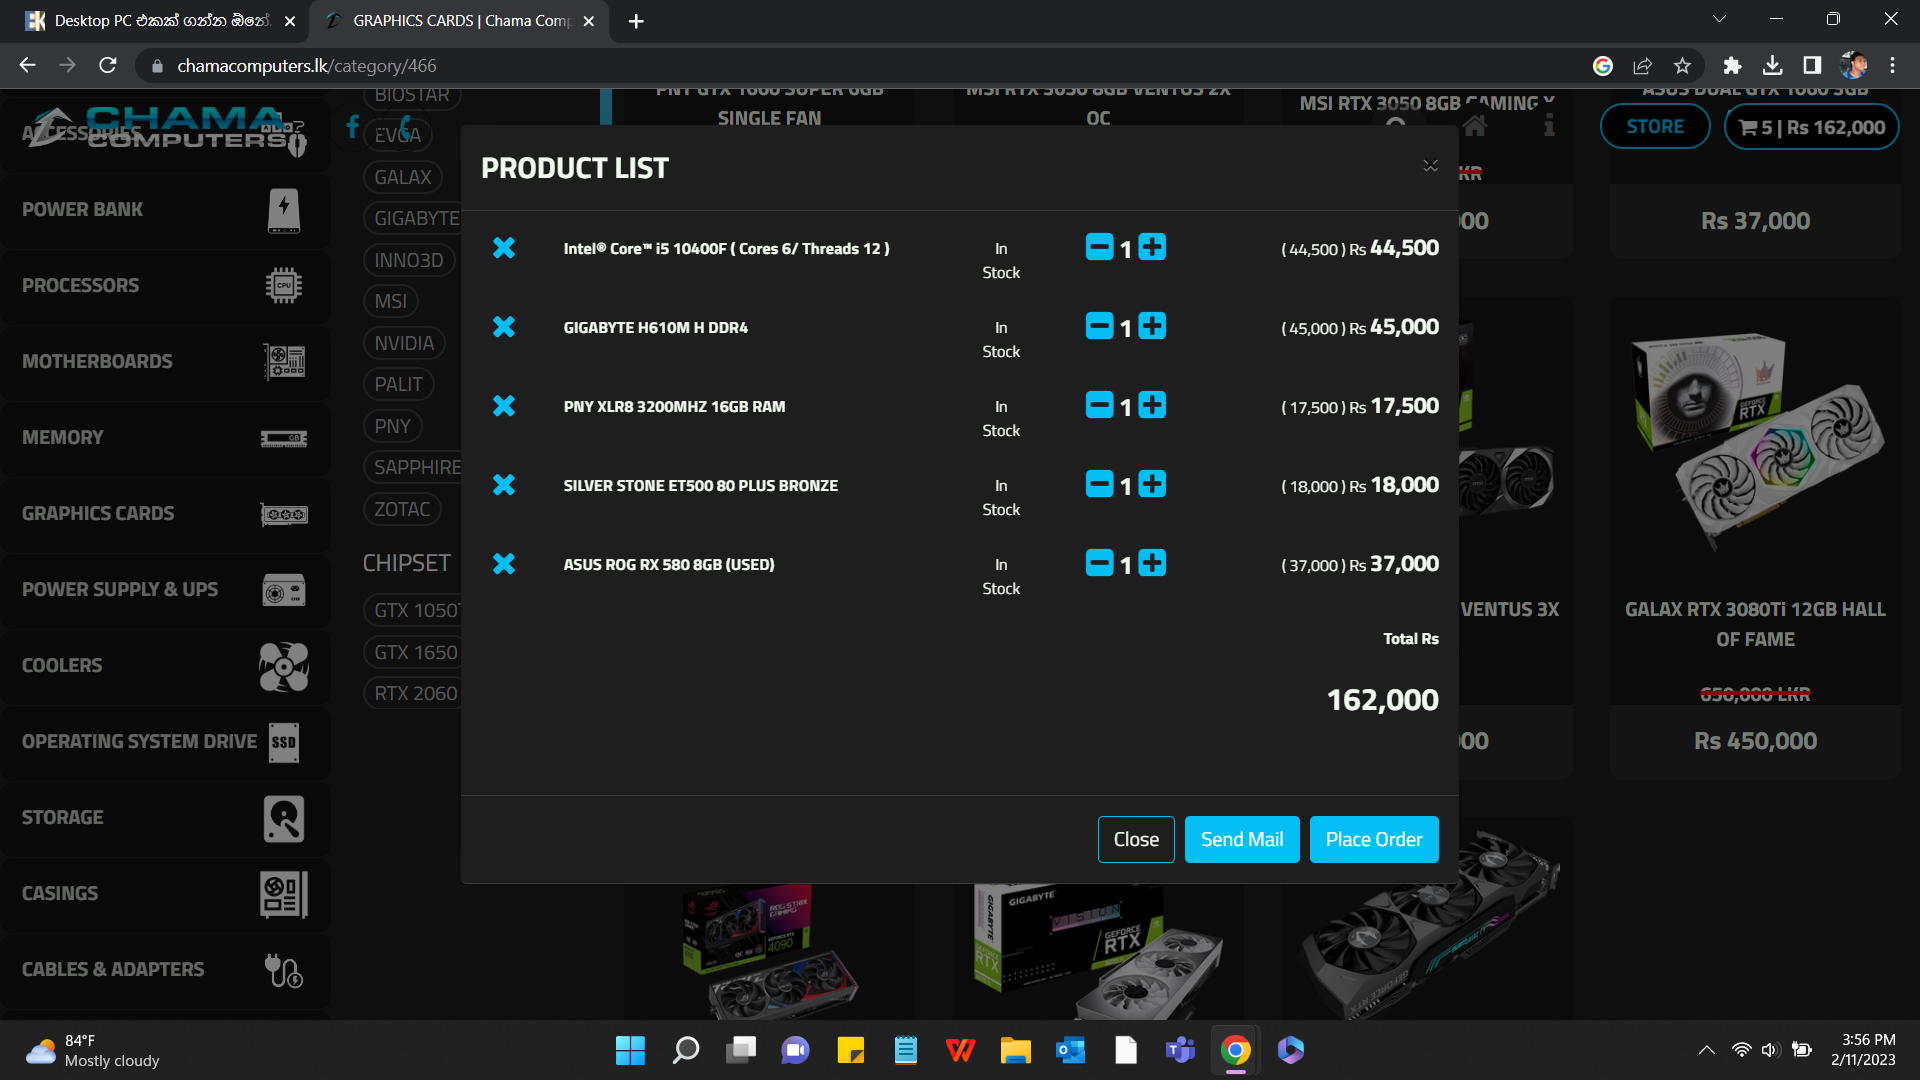Open CABLES & ADAPTERS category

[x=165, y=970]
